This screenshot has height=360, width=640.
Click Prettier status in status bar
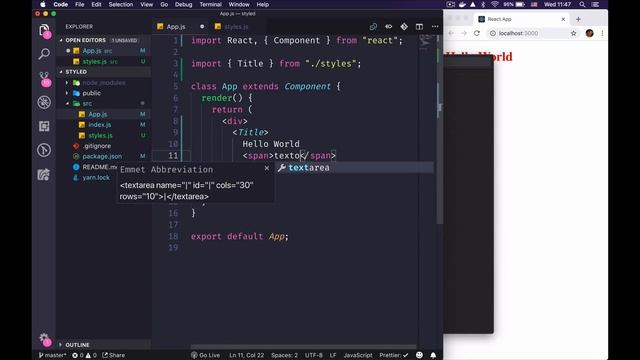tap(393, 355)
